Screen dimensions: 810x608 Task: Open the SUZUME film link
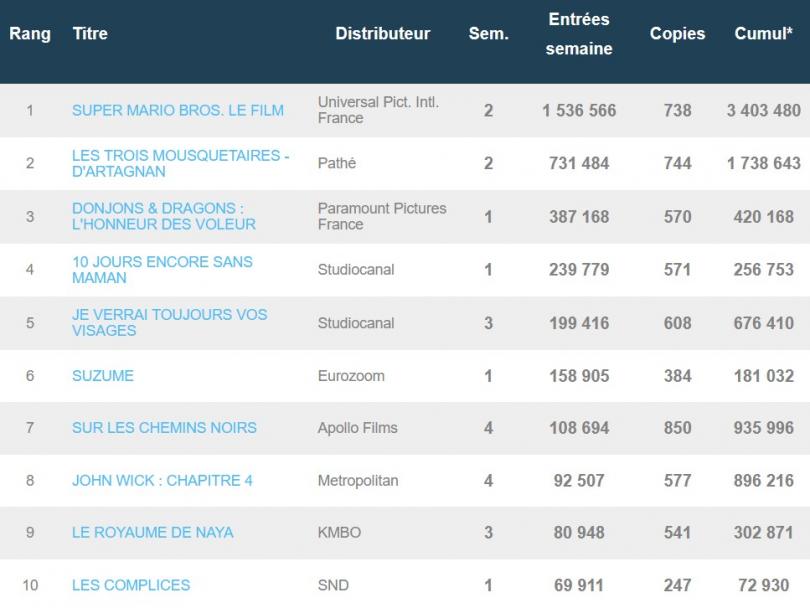[x=103, y=376]
